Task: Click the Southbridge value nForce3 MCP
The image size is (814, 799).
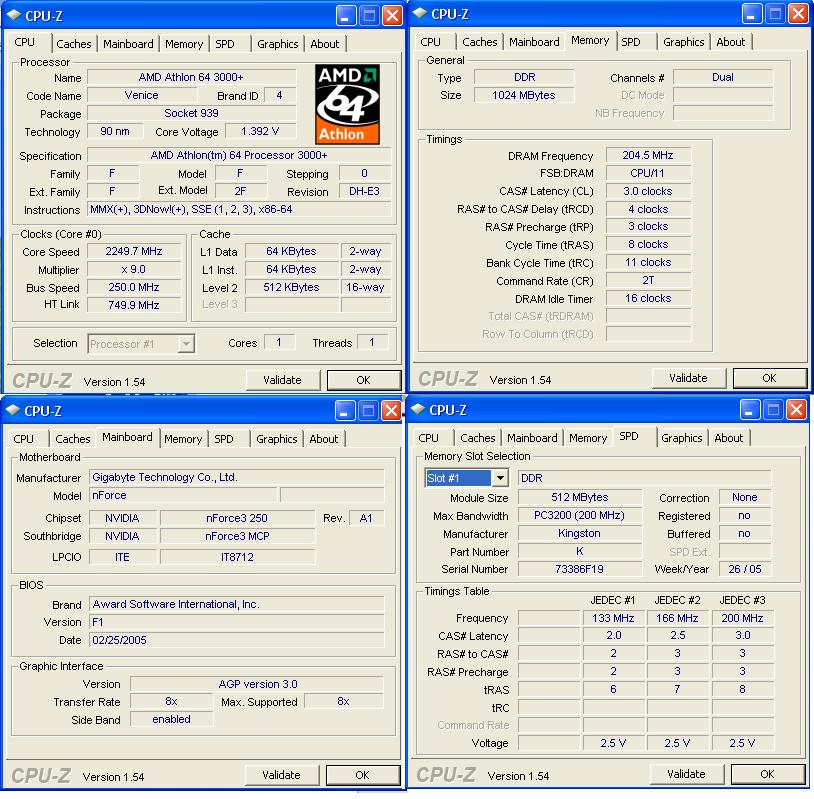Action: click(x=237, y=536)
